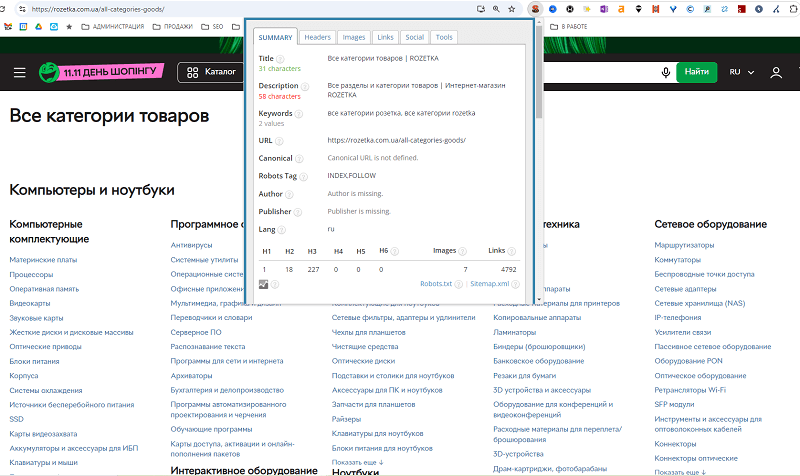The image size is (800, 476).
Task: Click the dark red 's' extension icon
Action: (x=741, y=9)
